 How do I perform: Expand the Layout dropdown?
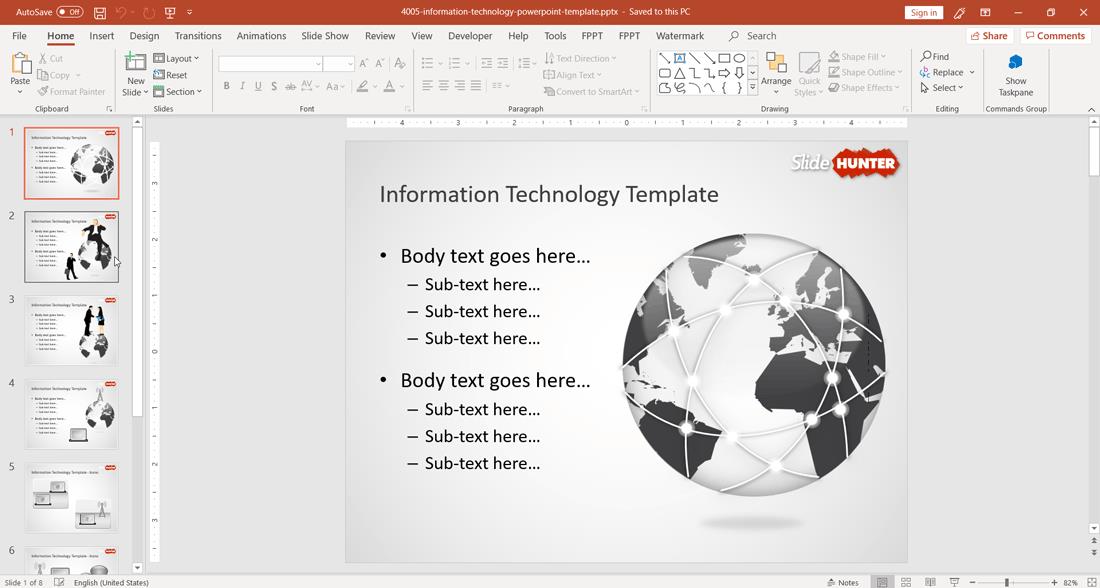coord(176,59)
